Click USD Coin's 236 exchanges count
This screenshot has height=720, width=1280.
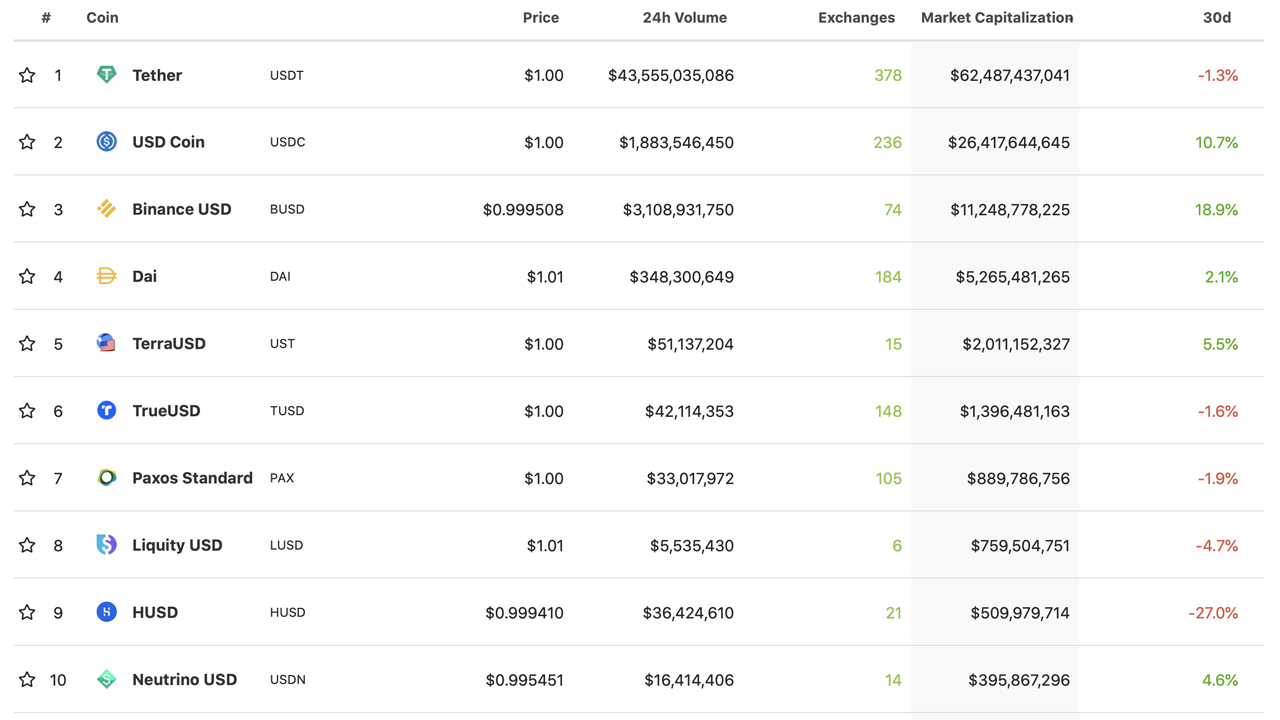pos(888,142)
